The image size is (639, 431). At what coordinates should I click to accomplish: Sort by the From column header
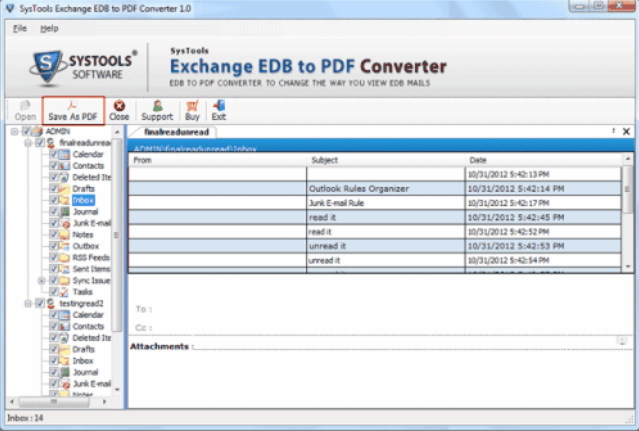tap(218, 160)
